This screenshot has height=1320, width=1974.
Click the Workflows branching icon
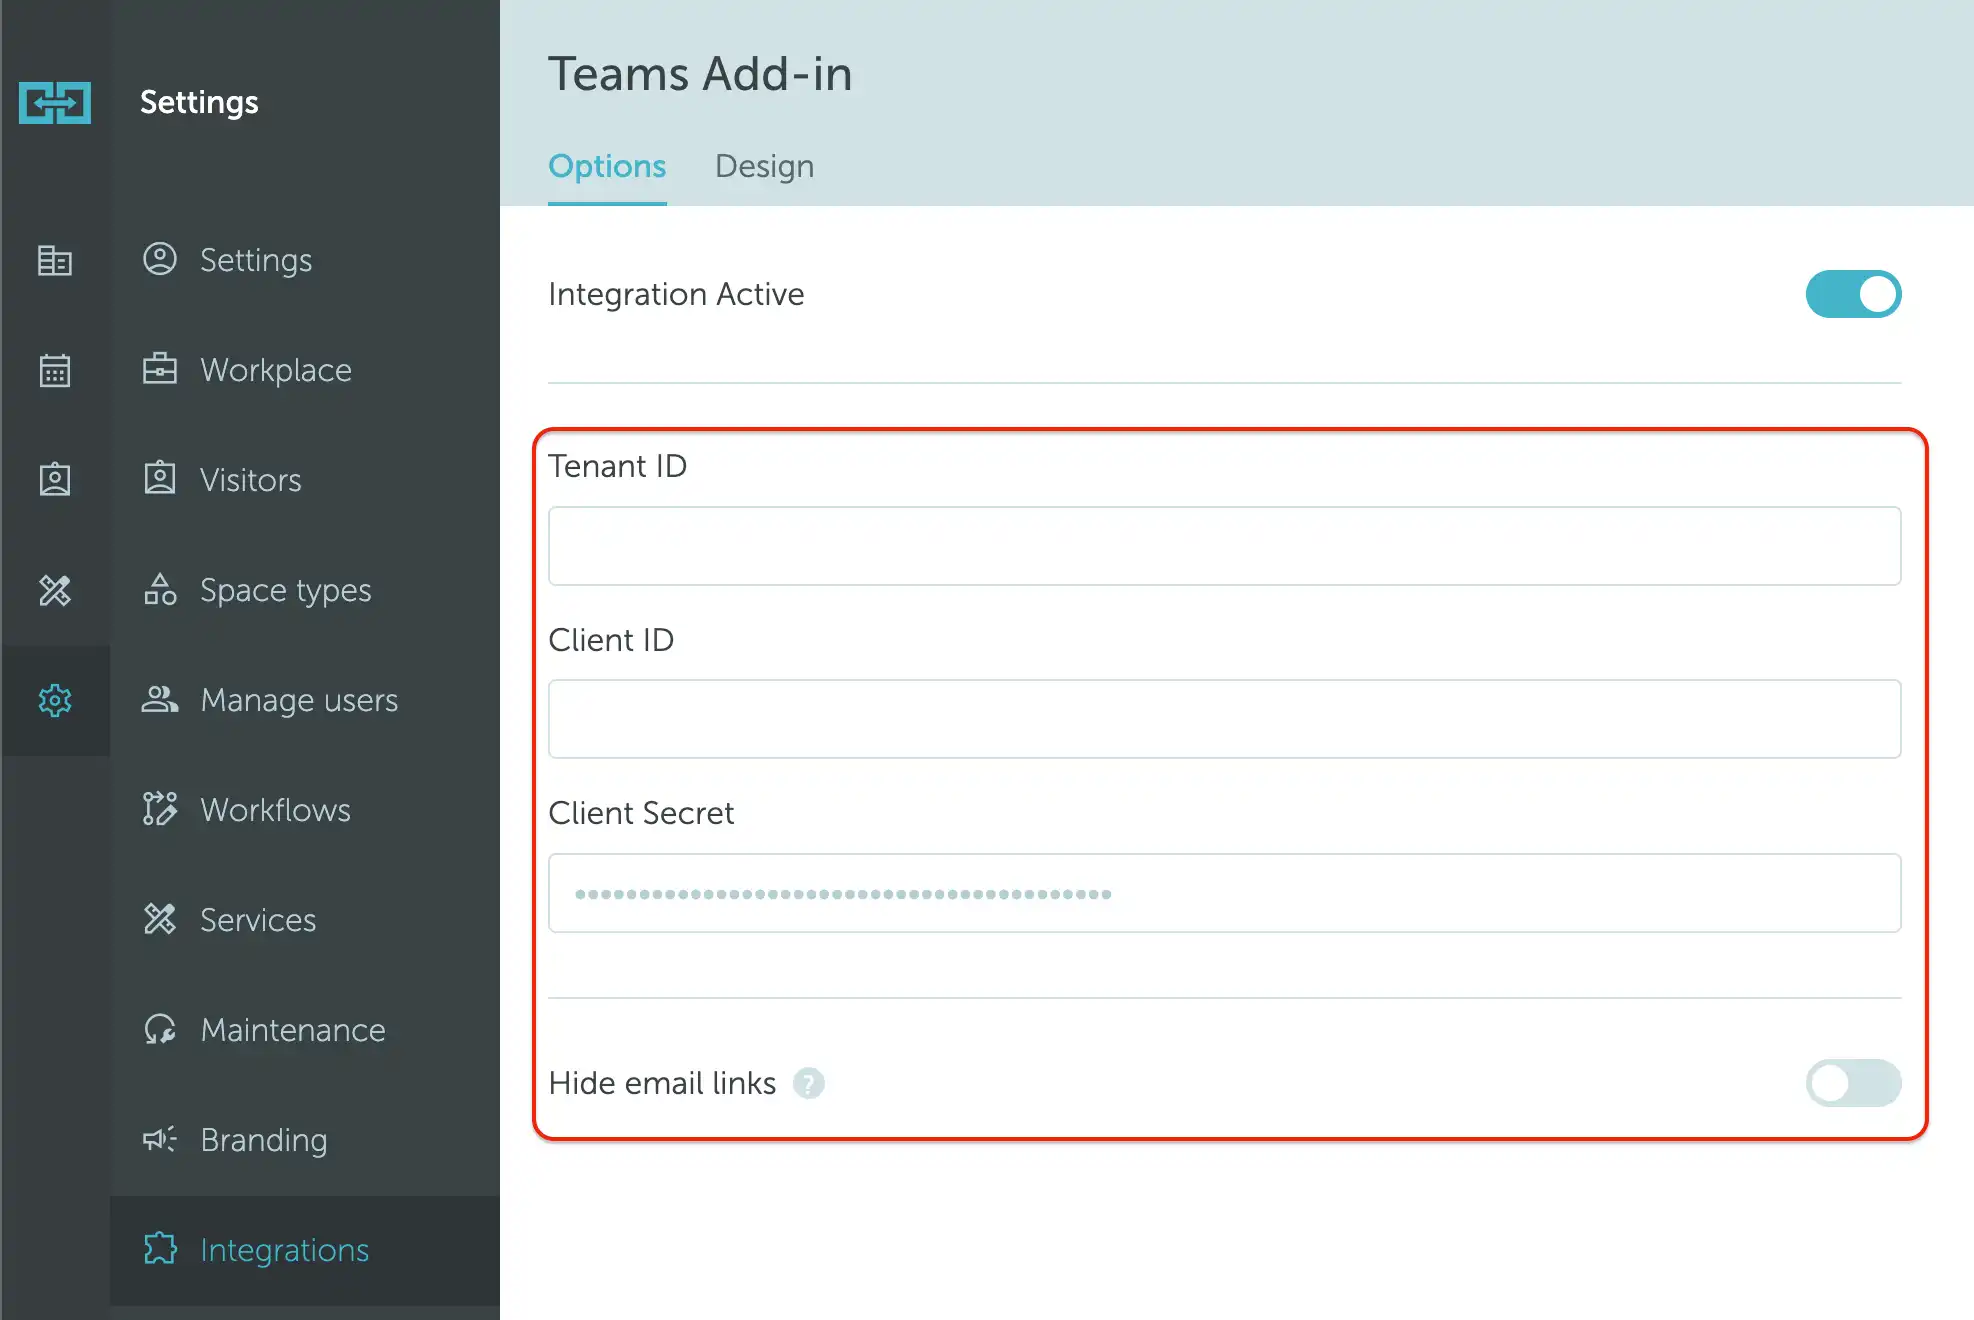(x=160, y=808)
